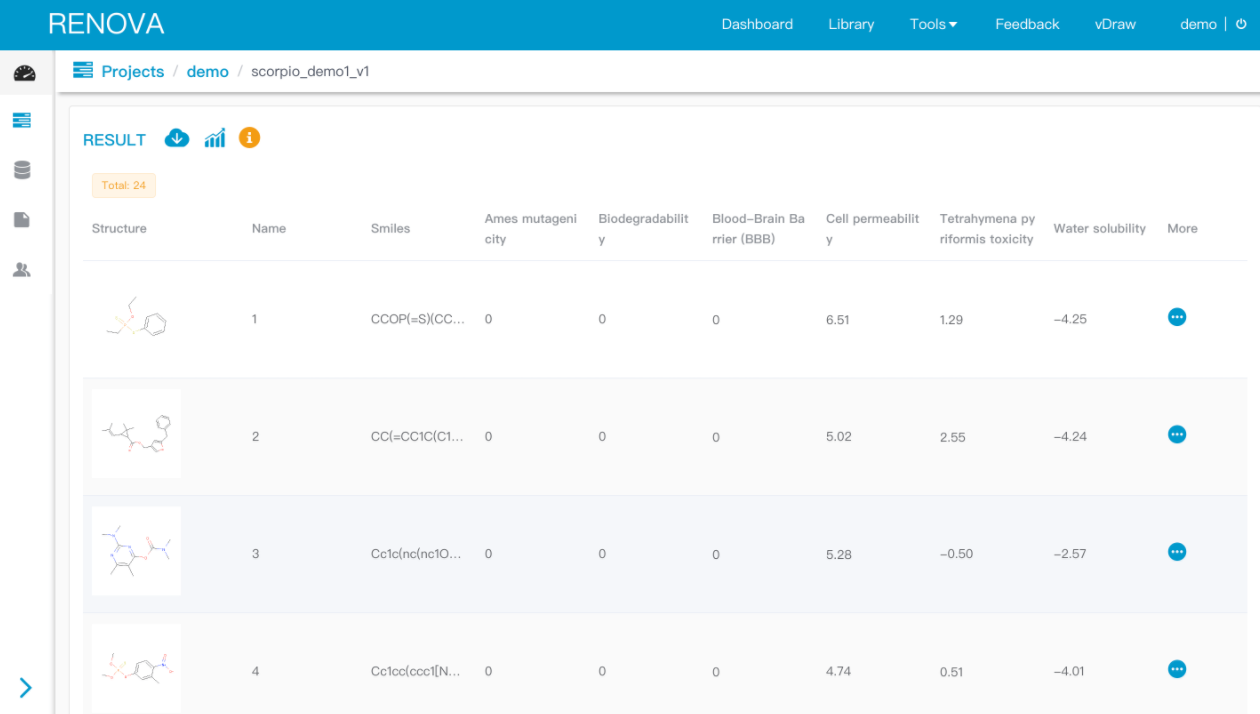Expand the Tools dropdown menu
The height and width of the screenshot is (714, 1260).
click(933, 24)
